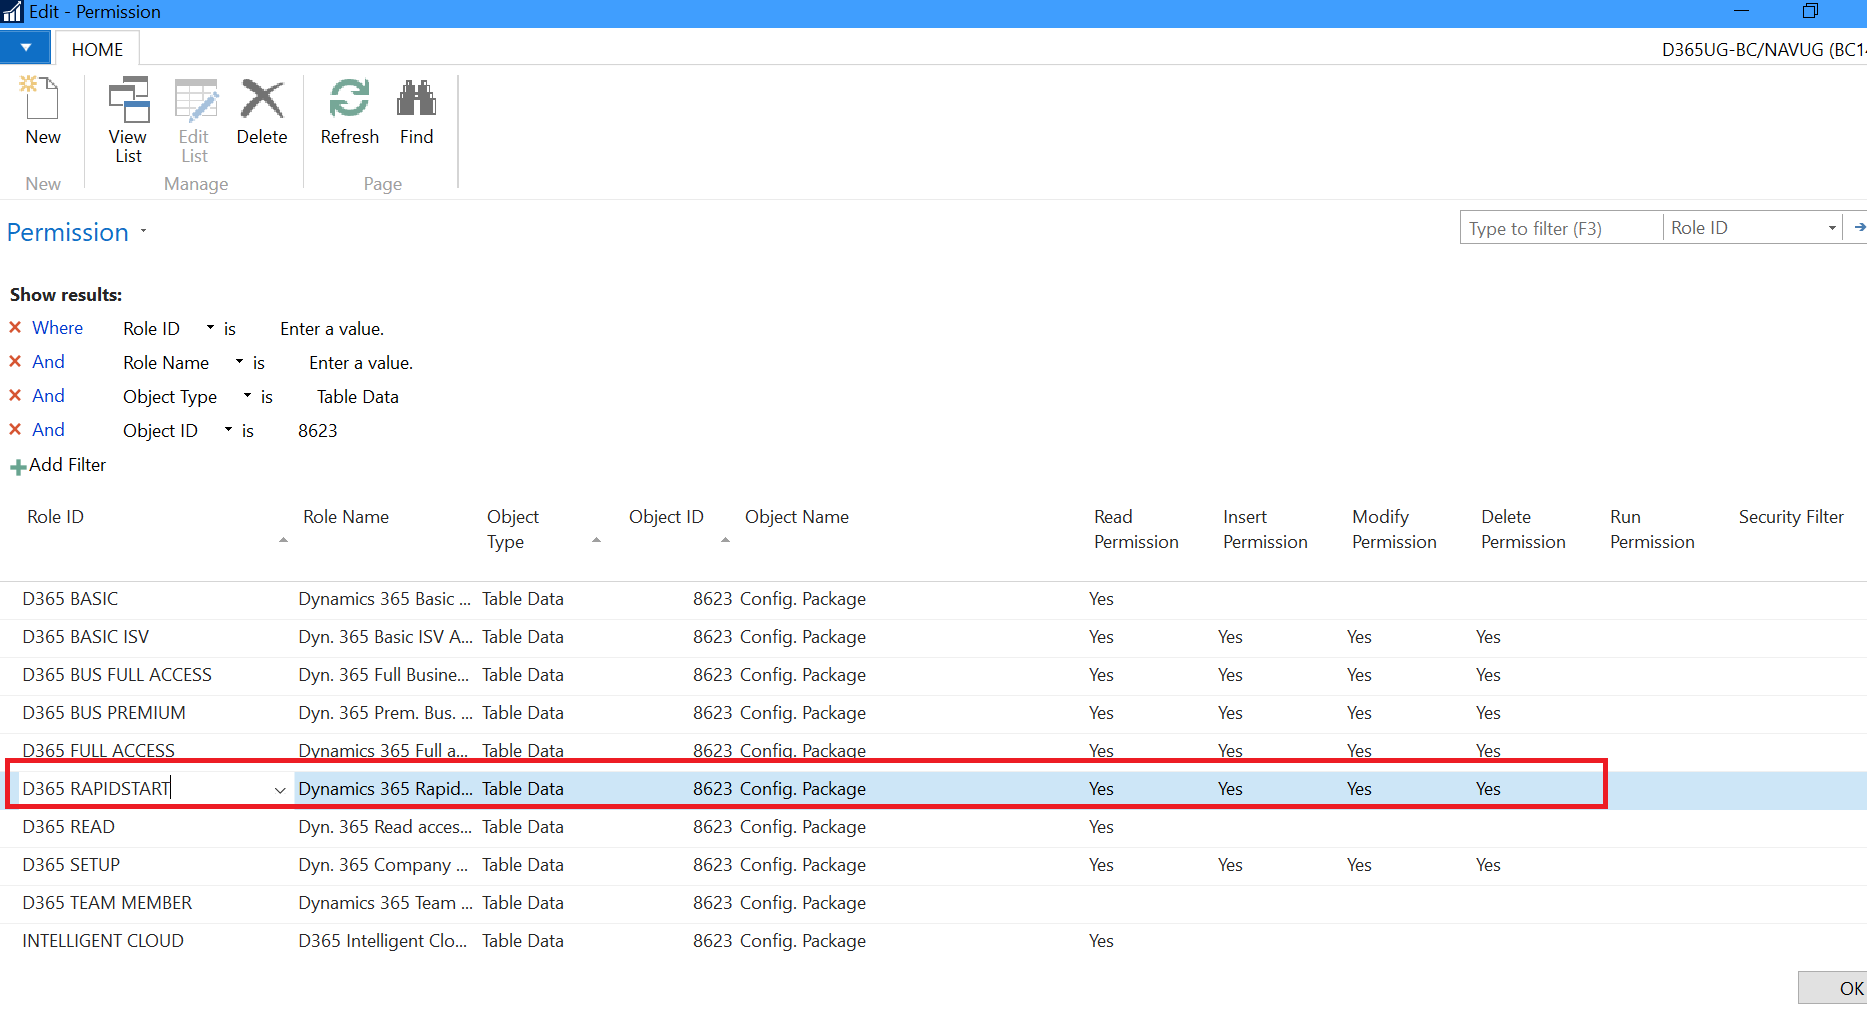Click the Modify Permission column header

(1394, 529)
